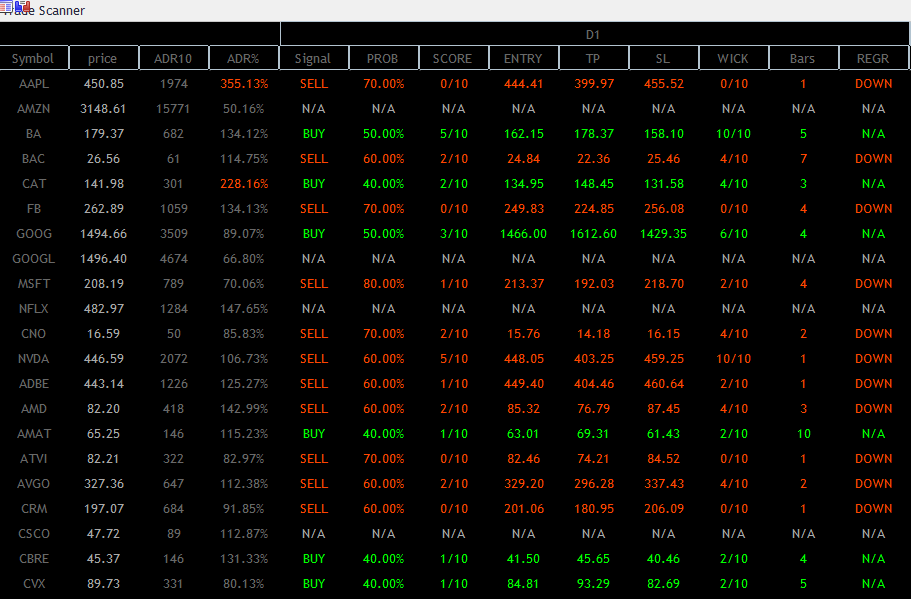This screenshot has width=911, height=599.
Task: Click the FB symbol
Action: (34, 209)
